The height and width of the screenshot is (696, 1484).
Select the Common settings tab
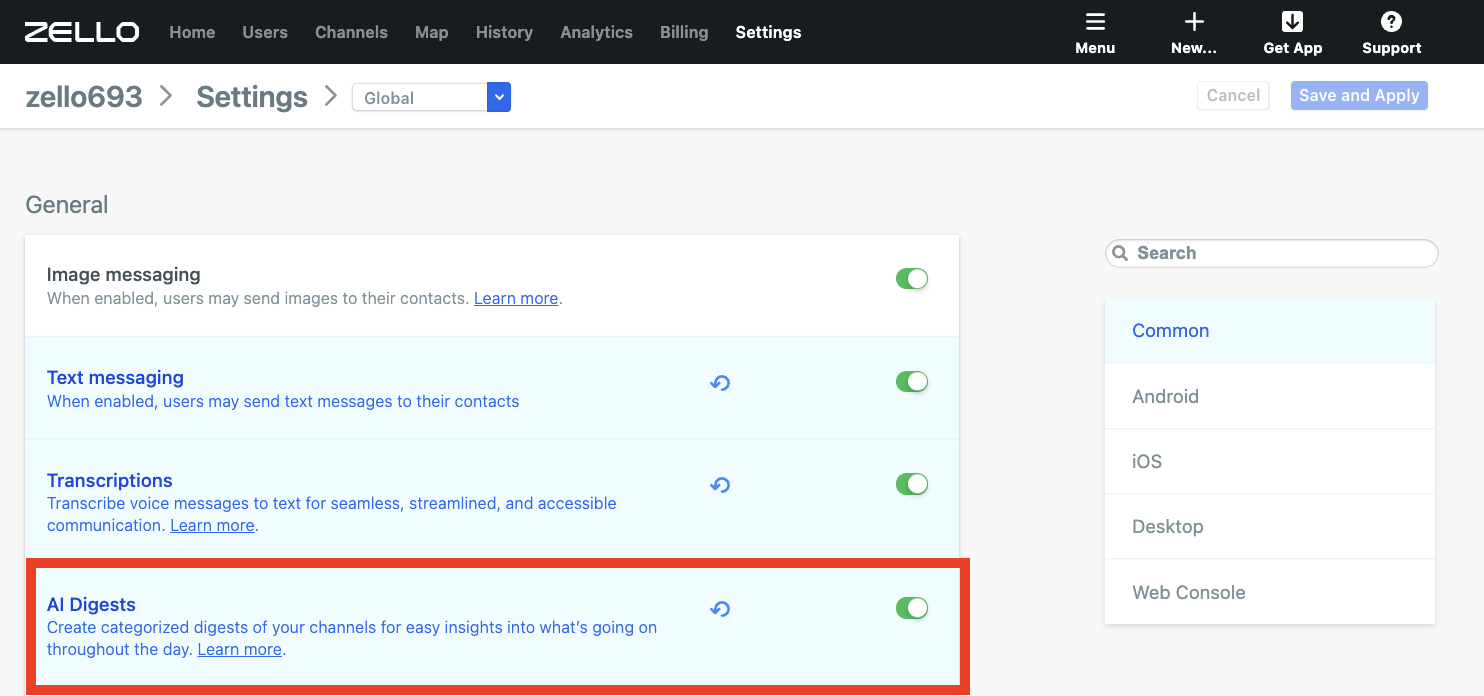(1270, 331)
